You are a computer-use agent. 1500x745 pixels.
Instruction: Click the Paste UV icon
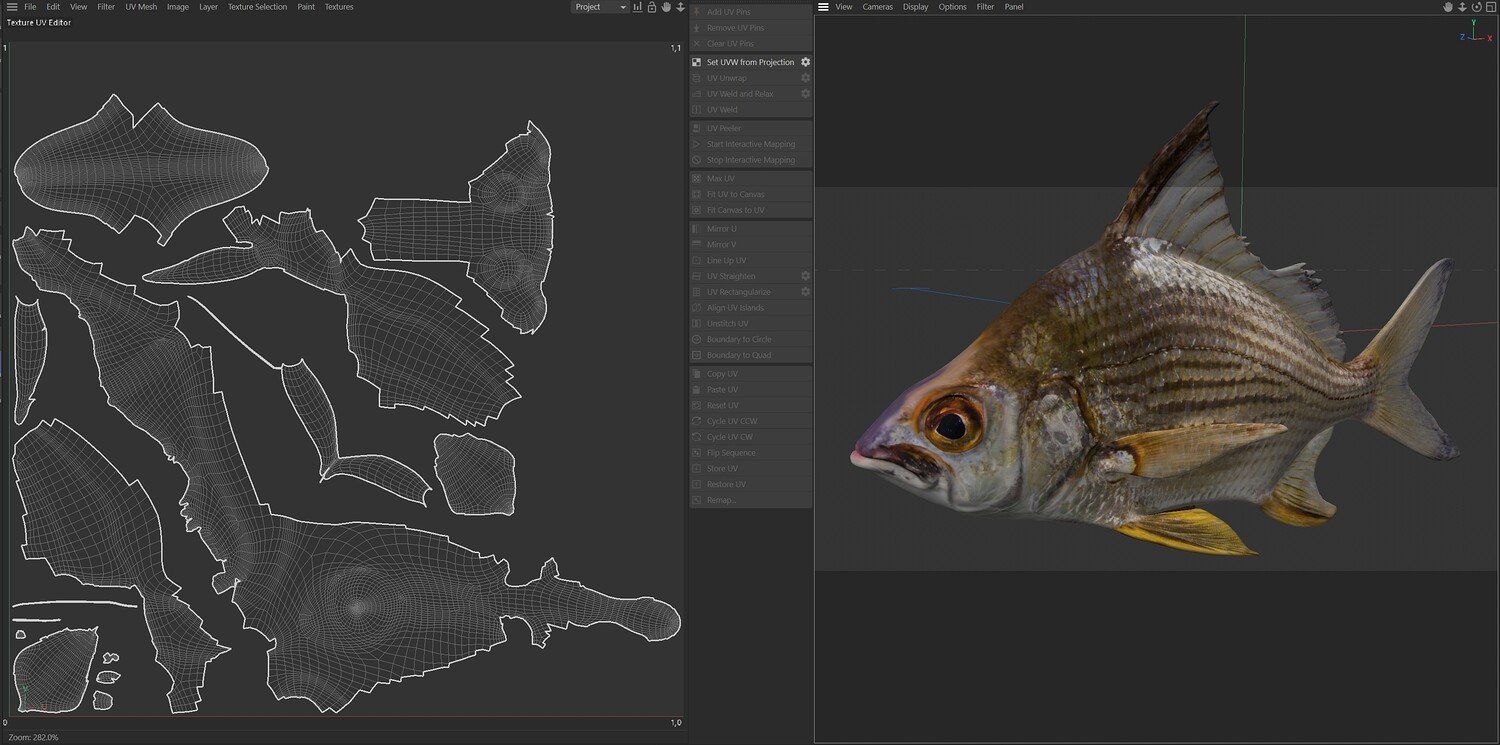697,390
